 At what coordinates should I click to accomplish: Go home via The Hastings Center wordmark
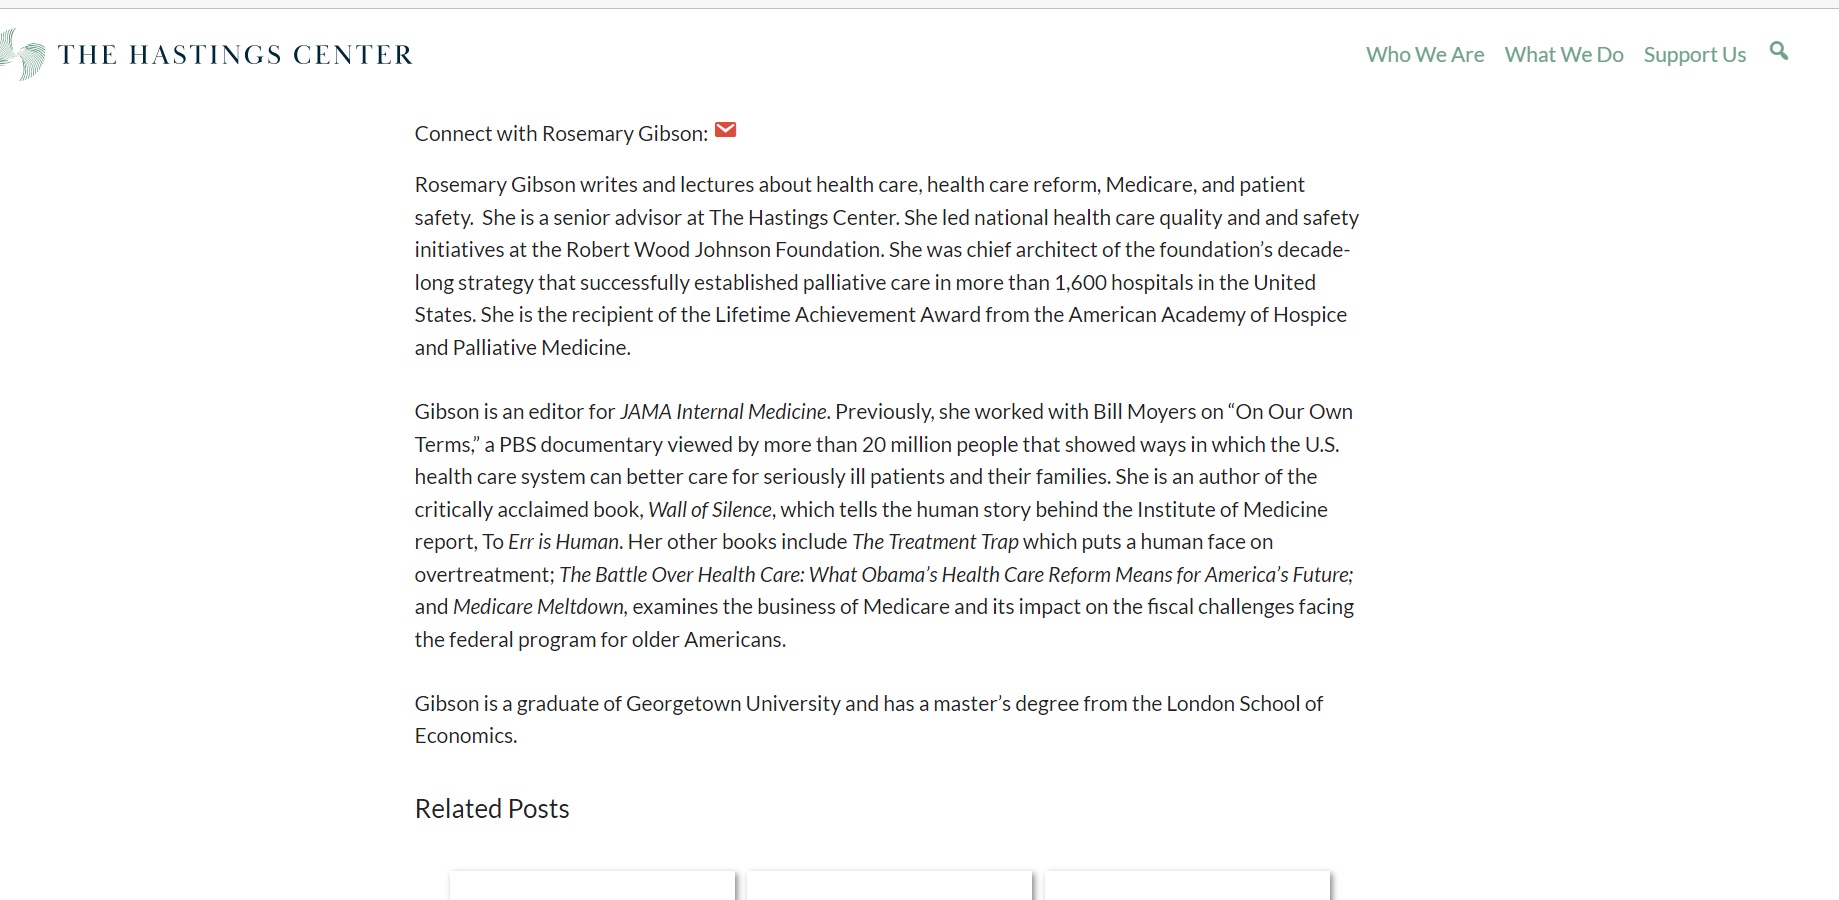[236, 54]
